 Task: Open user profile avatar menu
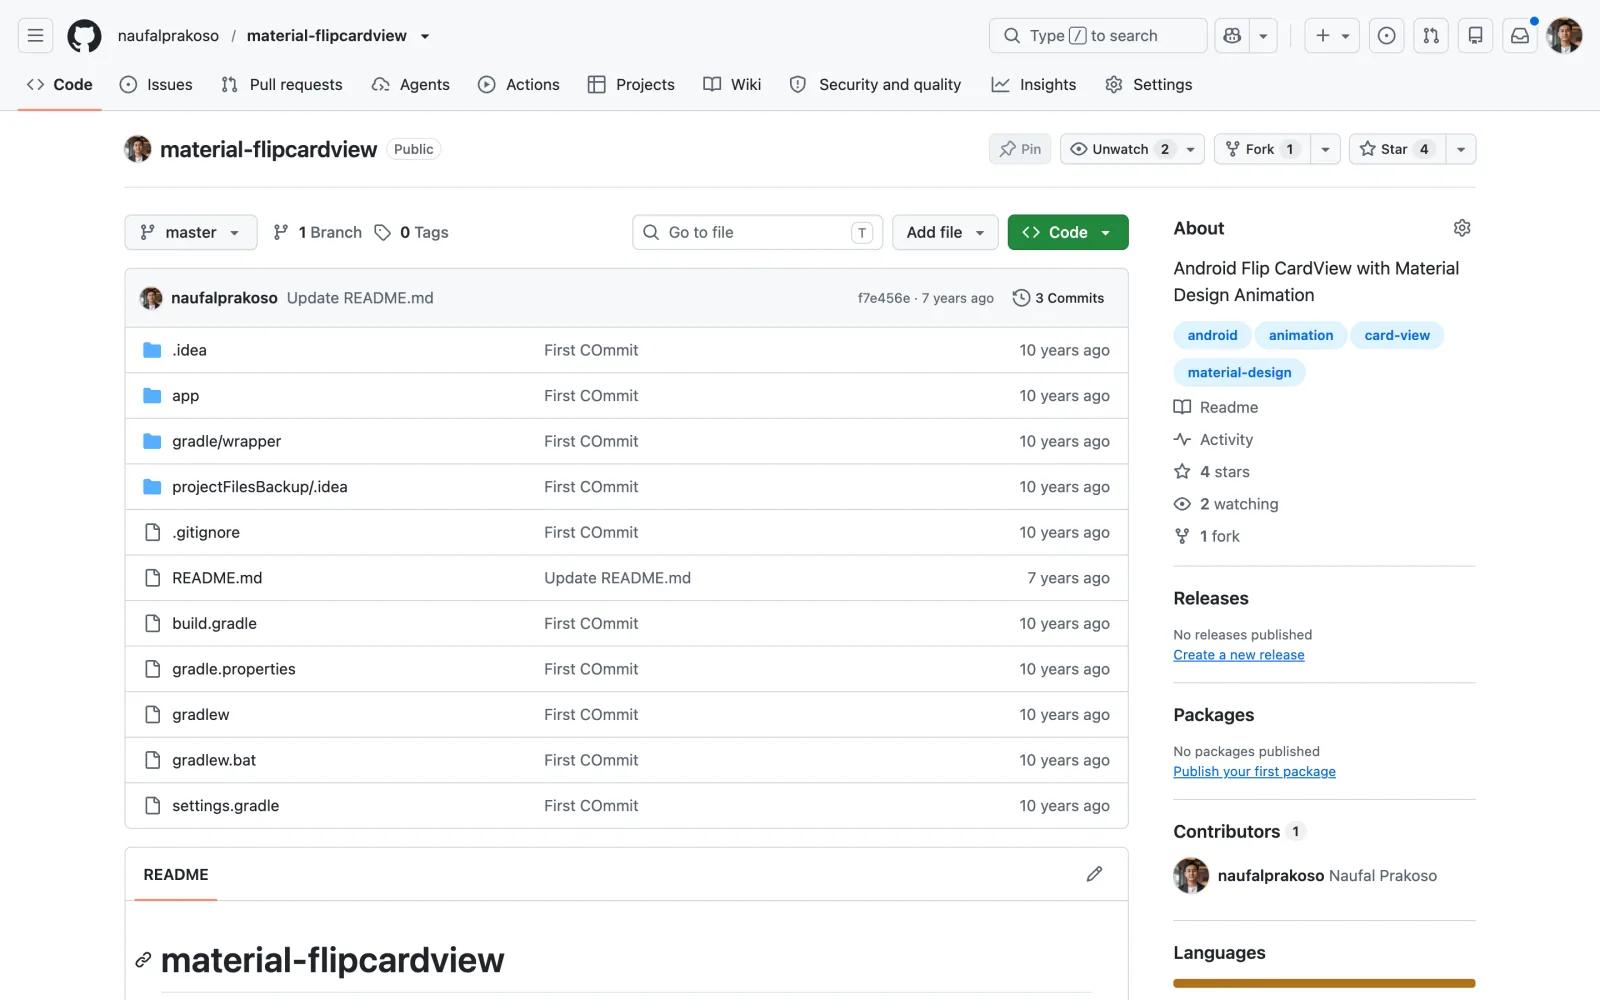coord(1564,36)
